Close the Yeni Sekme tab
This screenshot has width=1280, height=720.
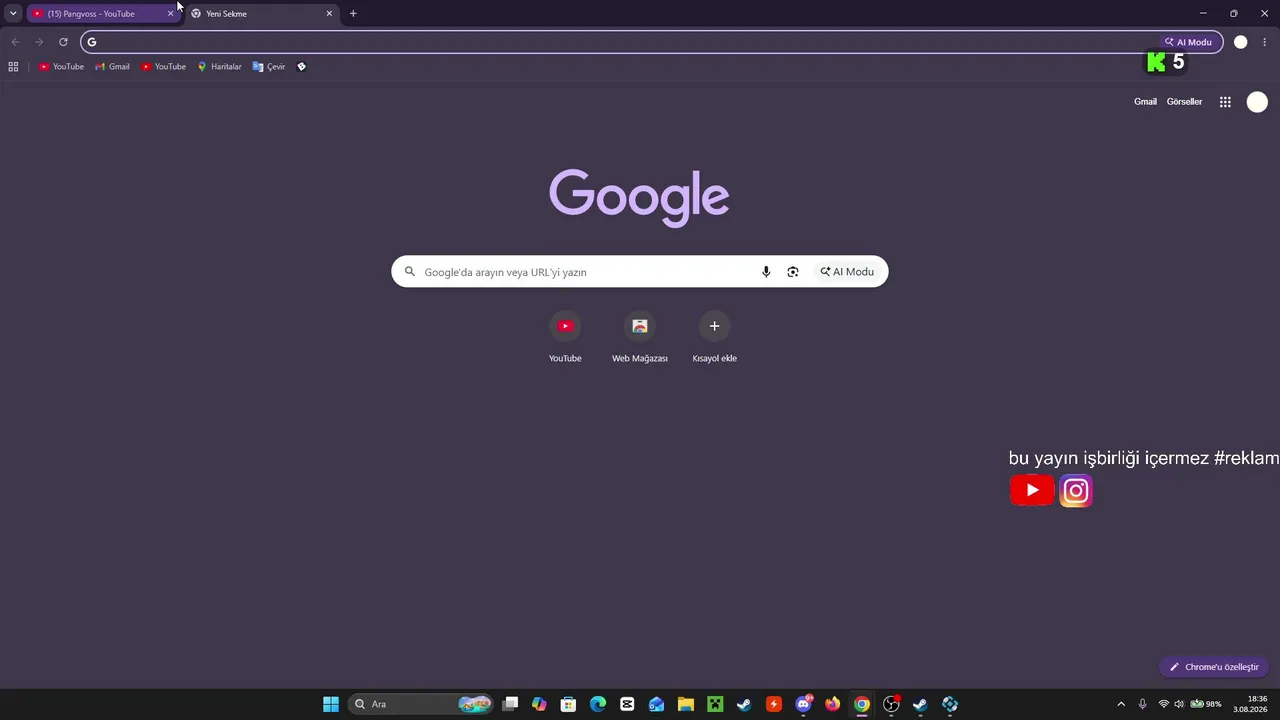[329, 14]
